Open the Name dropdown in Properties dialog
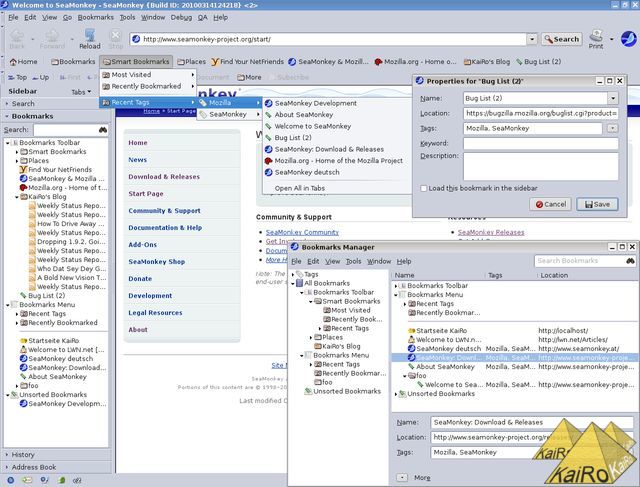Screen dimensions: 640x487 click(612, 99)
